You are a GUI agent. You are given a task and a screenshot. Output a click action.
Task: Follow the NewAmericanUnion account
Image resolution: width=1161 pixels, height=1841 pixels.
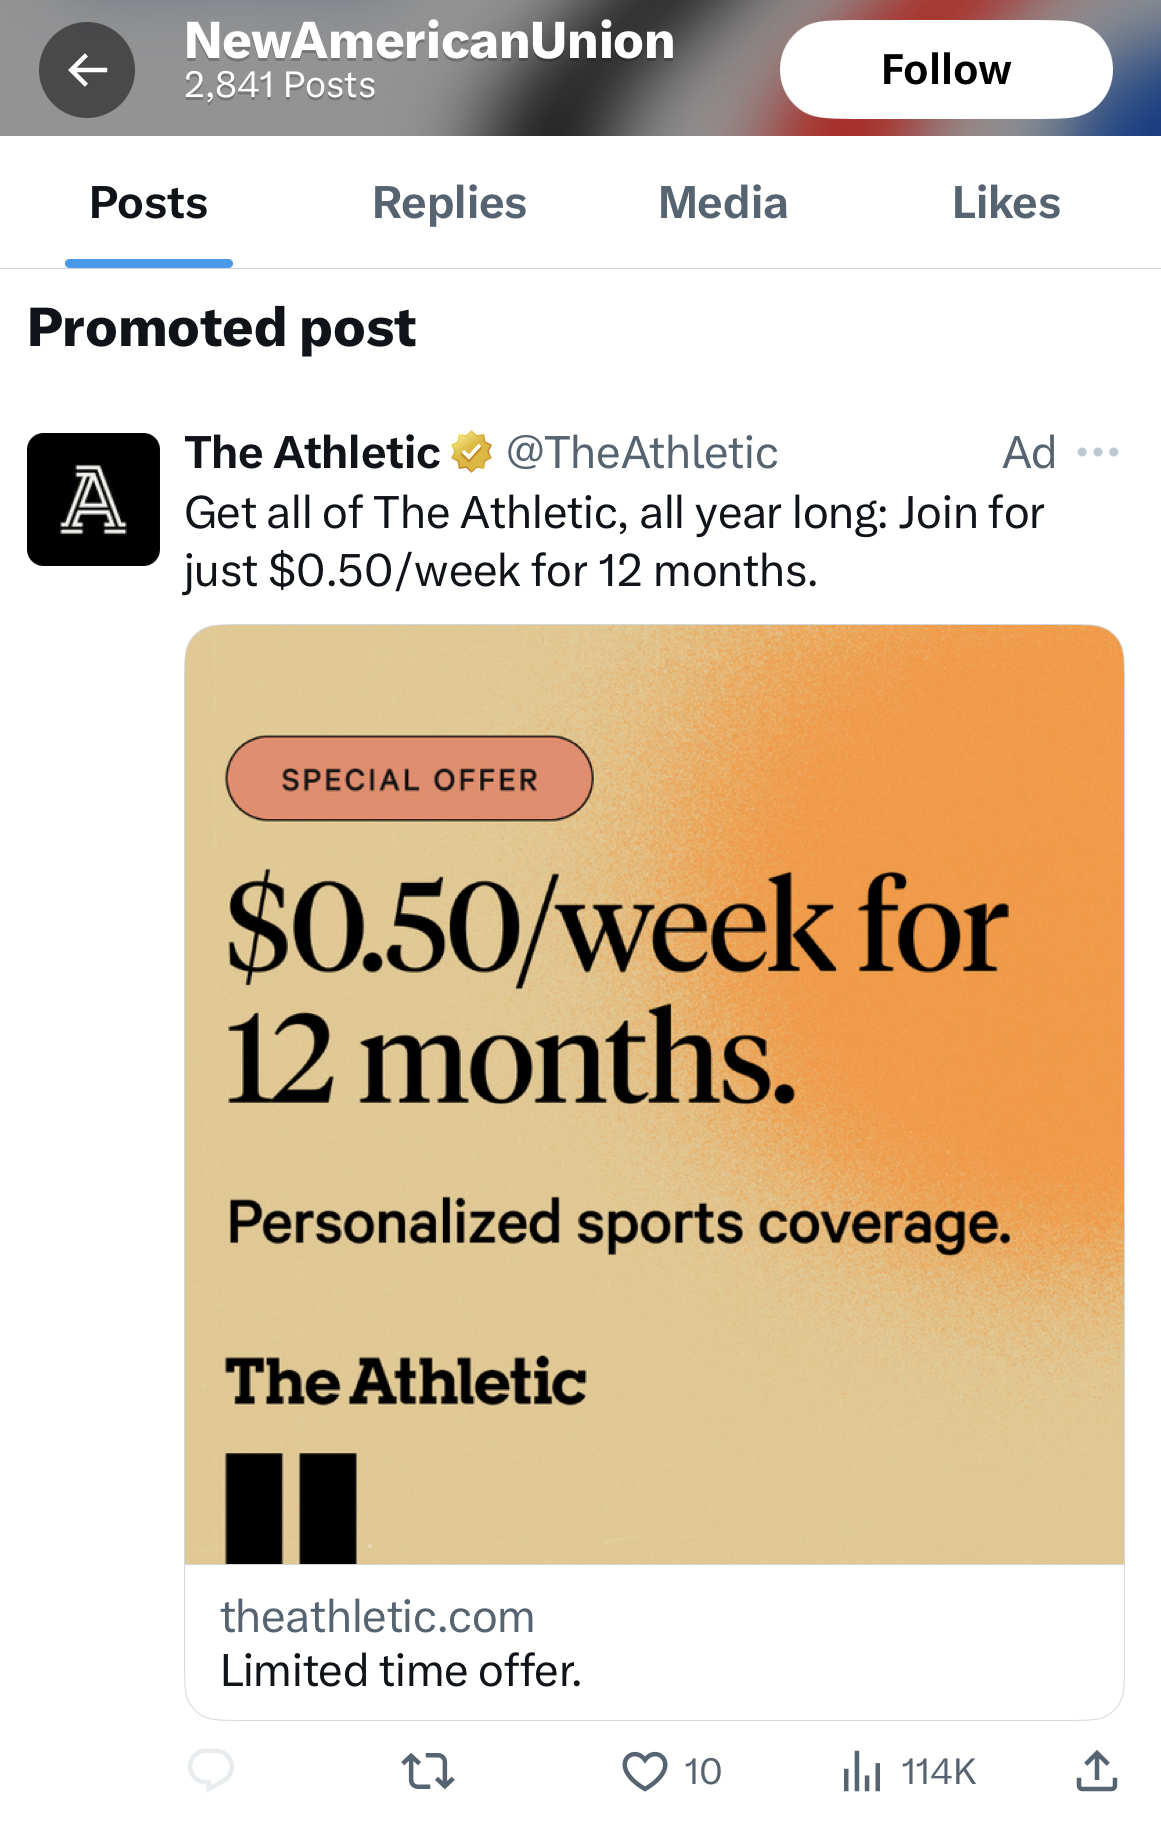[946, 68]
